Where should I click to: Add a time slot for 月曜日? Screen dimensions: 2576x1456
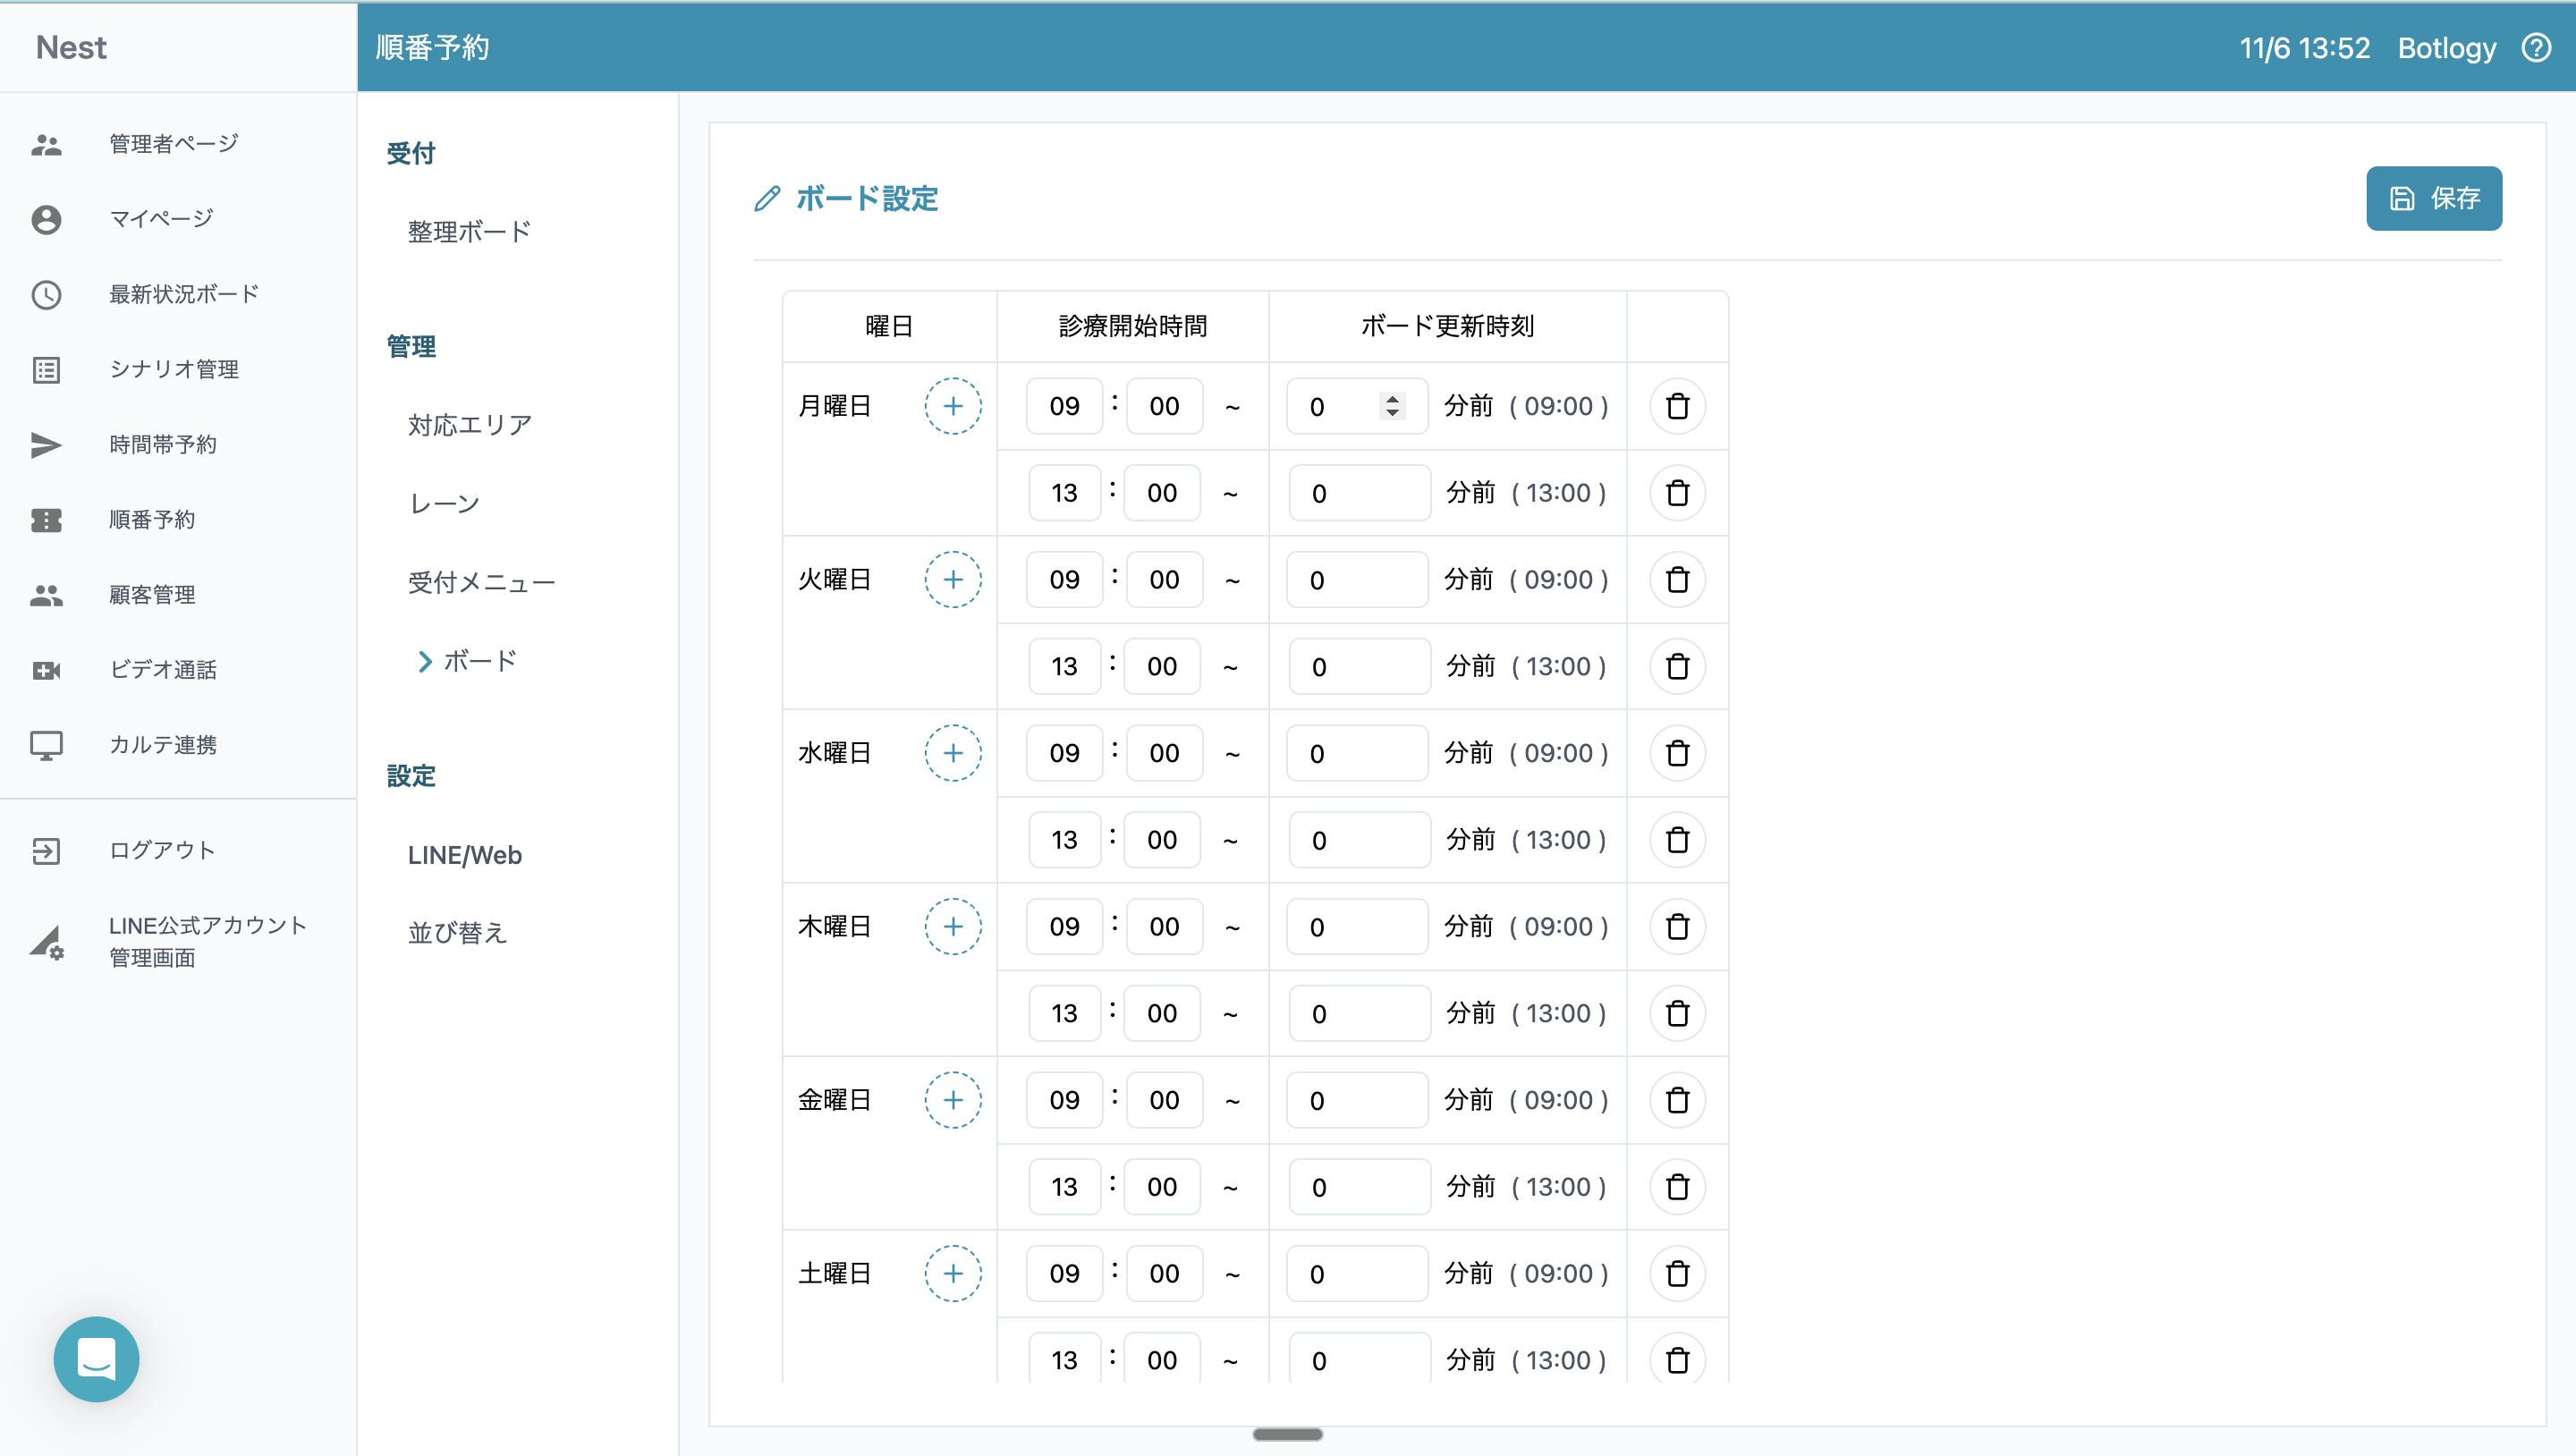952,406
